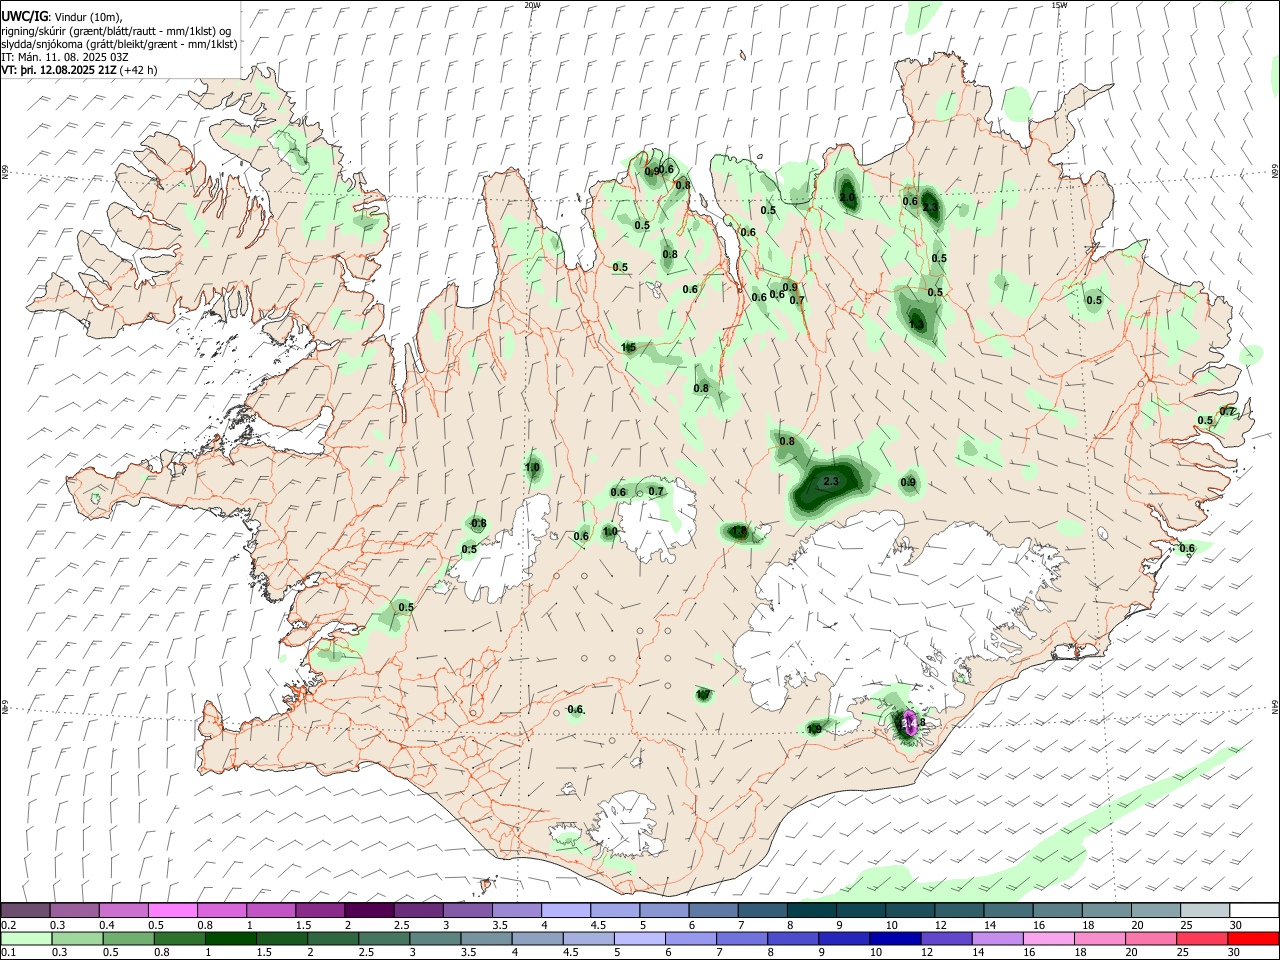Click the 1–1.5 orchid snow legend swatch
This screenshot has height=960, width=1280.
tap(271, 910)
